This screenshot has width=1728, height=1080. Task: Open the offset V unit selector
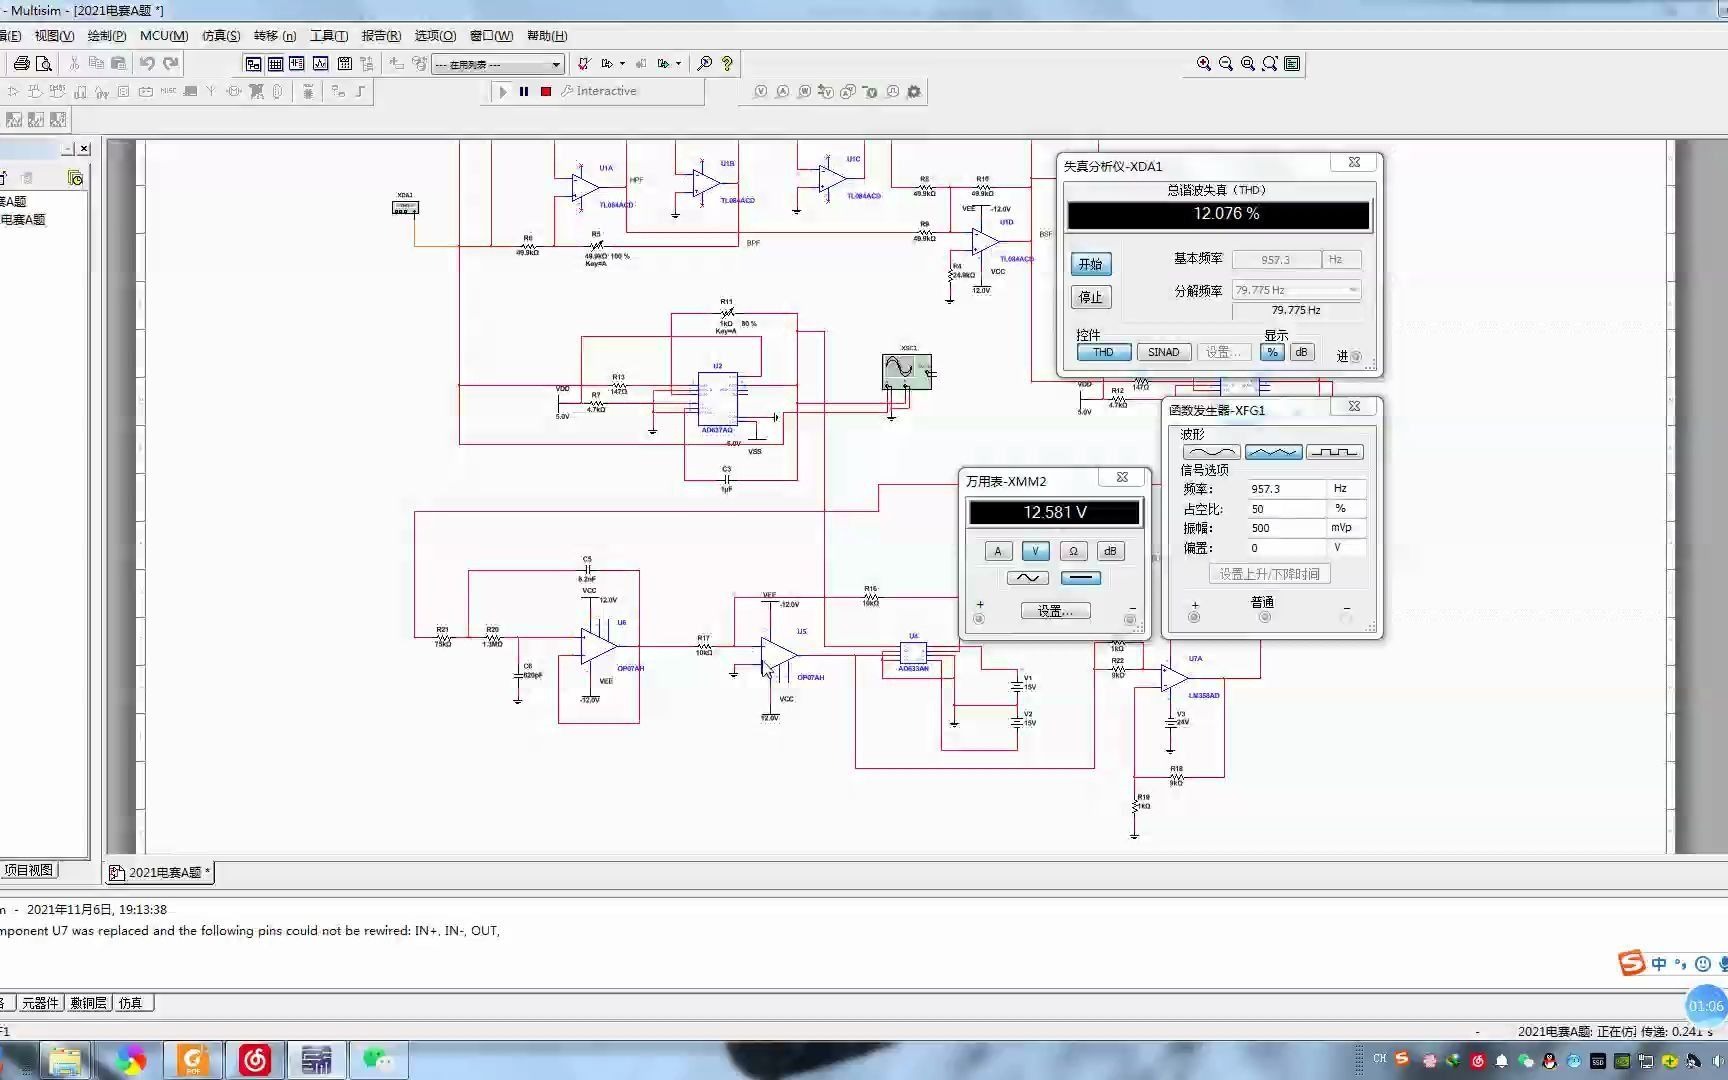tap(1346, 548)
